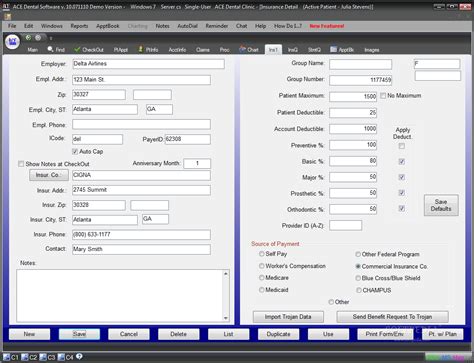The width and height of the screenshot is (474, 363).
Task: Open the File menu
Action: (12, 26)
